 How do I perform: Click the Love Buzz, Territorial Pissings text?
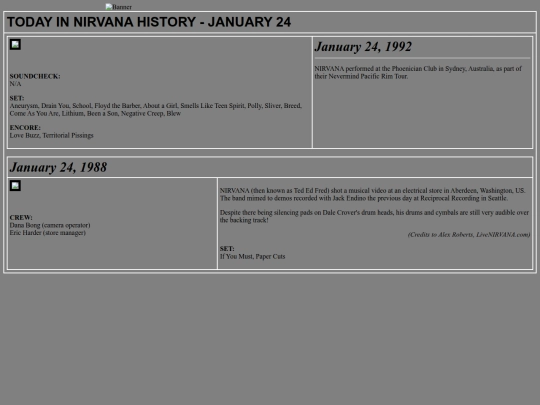[51, 135]
